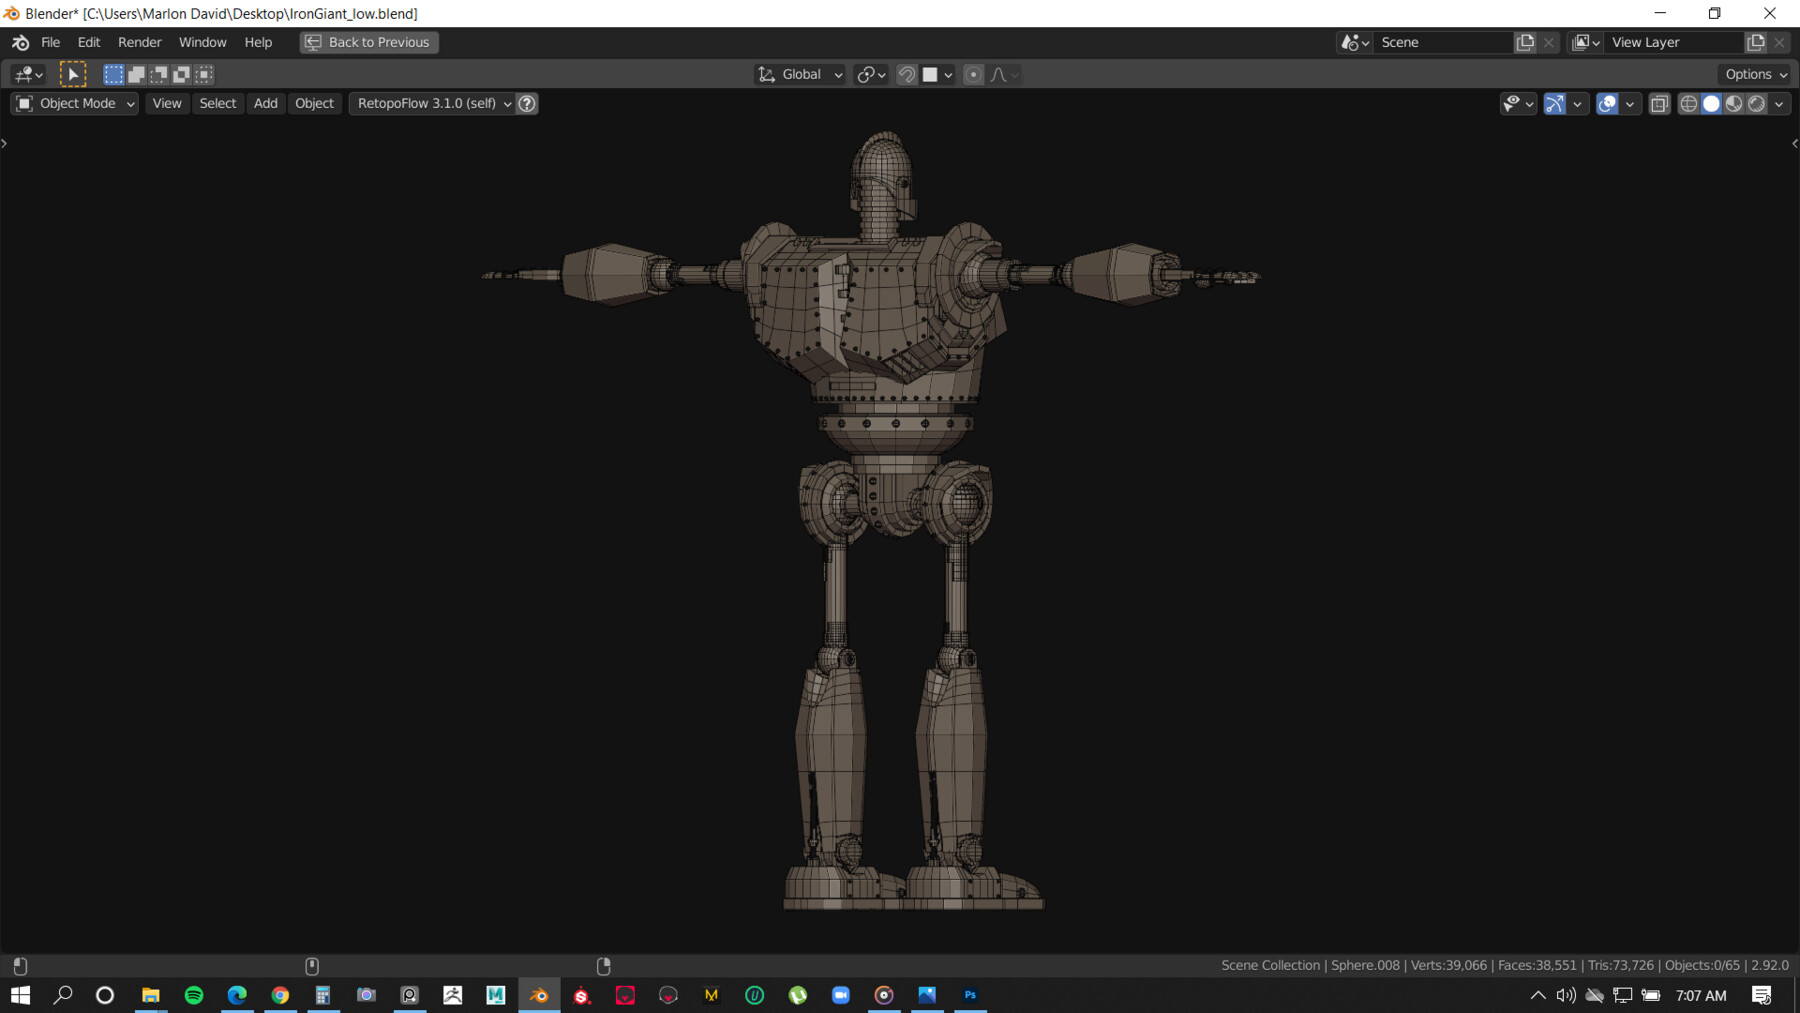Toggle X-ray mode in viewport

[x=1660, y=103]
